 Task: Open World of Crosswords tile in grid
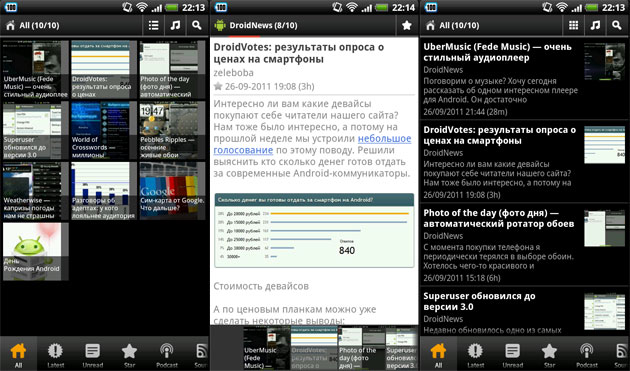(x=104, y=130)
